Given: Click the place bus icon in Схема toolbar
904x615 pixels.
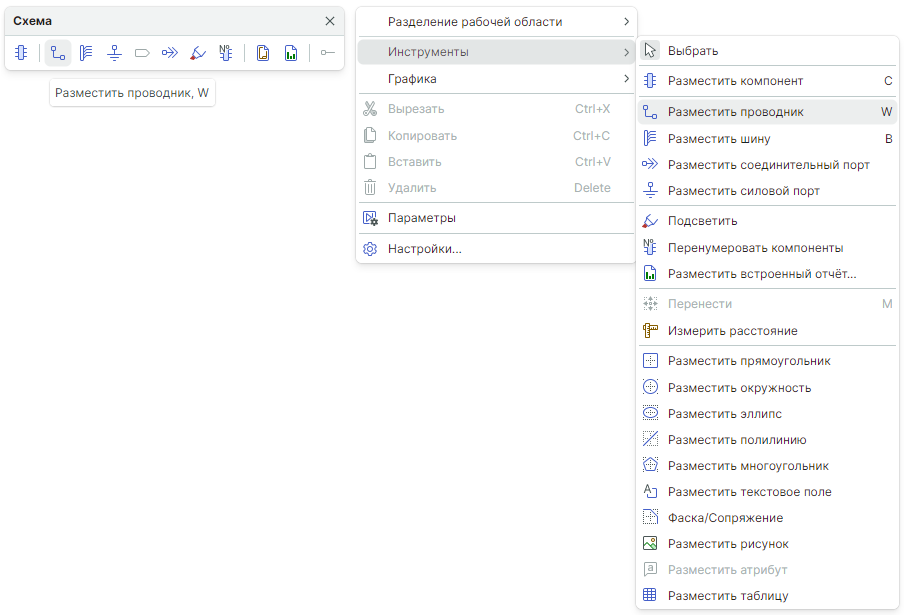Looking at the screenshot, I should (86, 53).
